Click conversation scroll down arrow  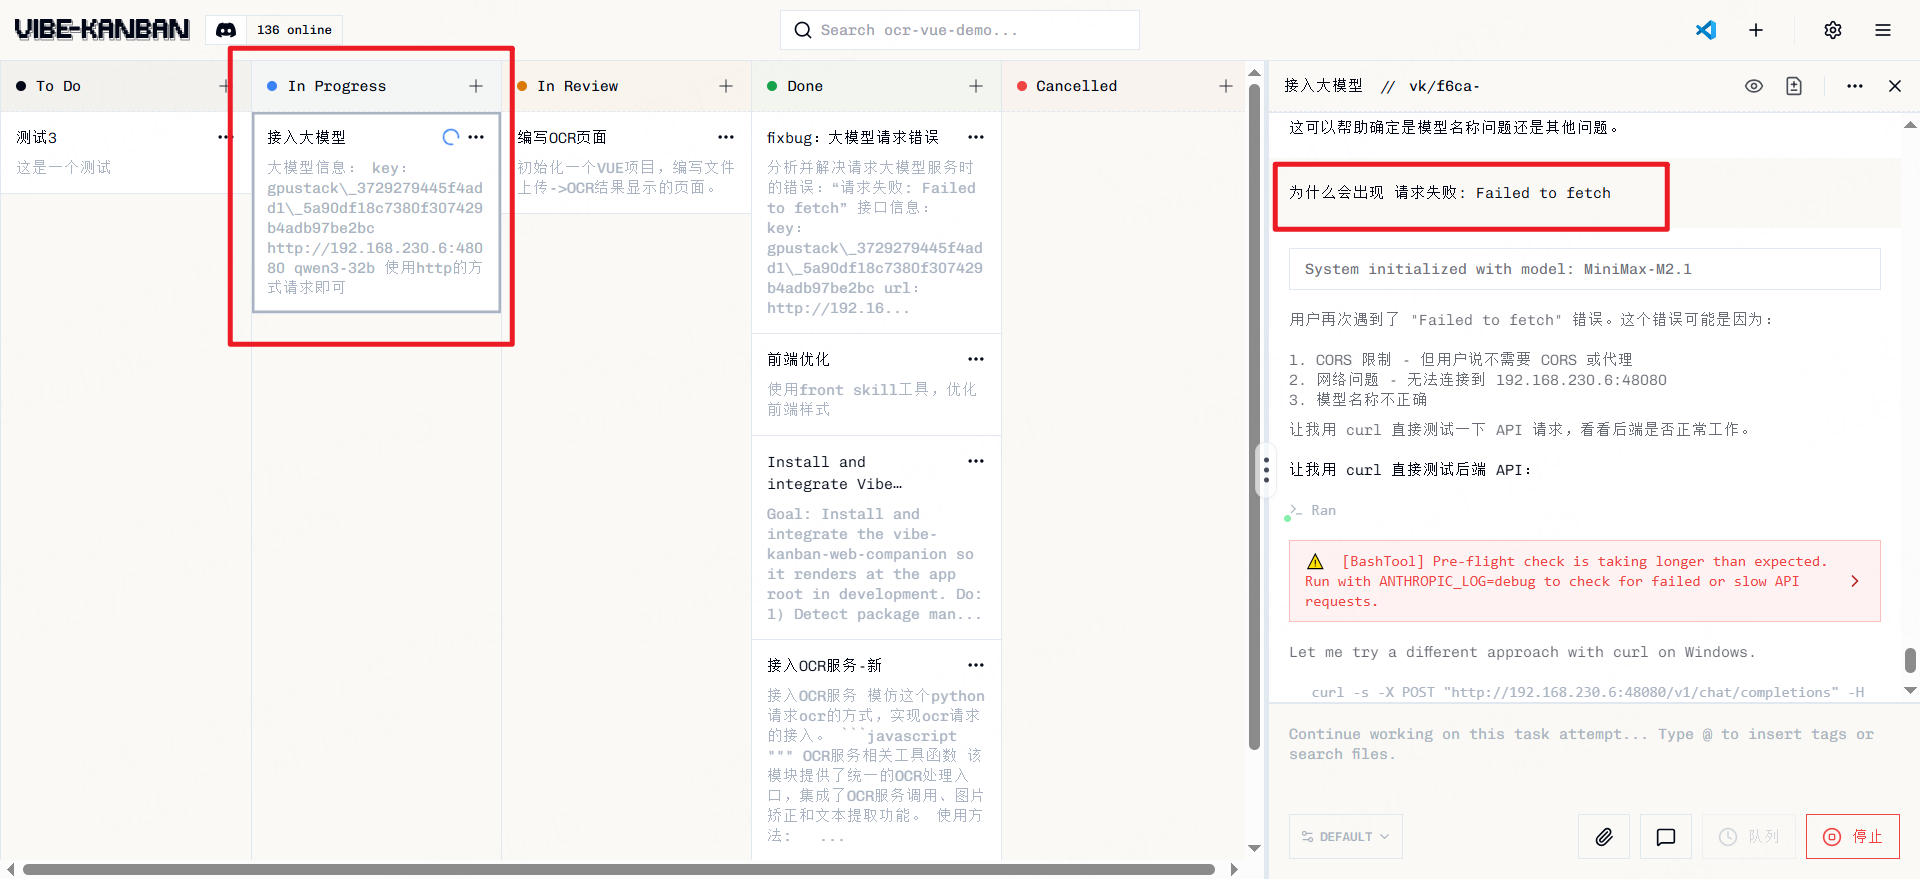[1910, 690]
